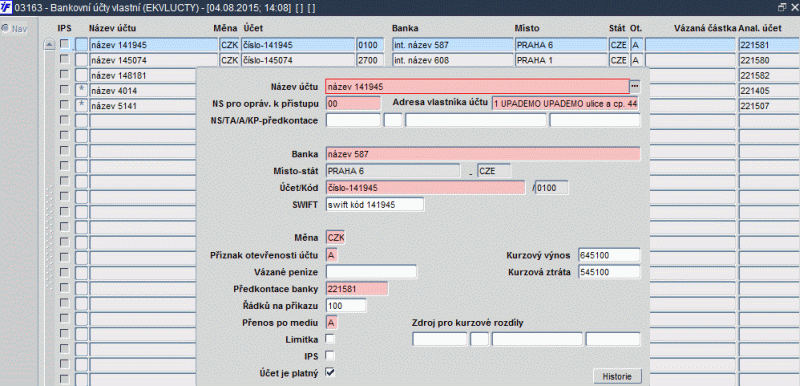Check the IPS box for row název 145074

(x=64, y=60)
